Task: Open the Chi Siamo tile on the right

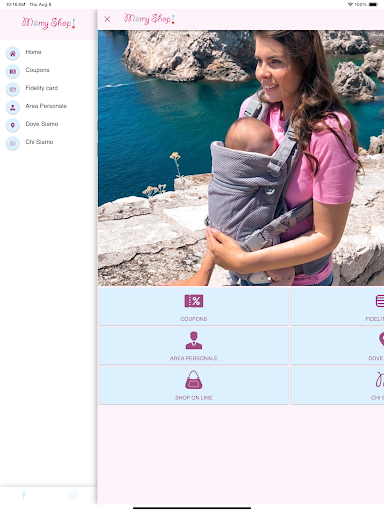Action: tap(337, 385)
